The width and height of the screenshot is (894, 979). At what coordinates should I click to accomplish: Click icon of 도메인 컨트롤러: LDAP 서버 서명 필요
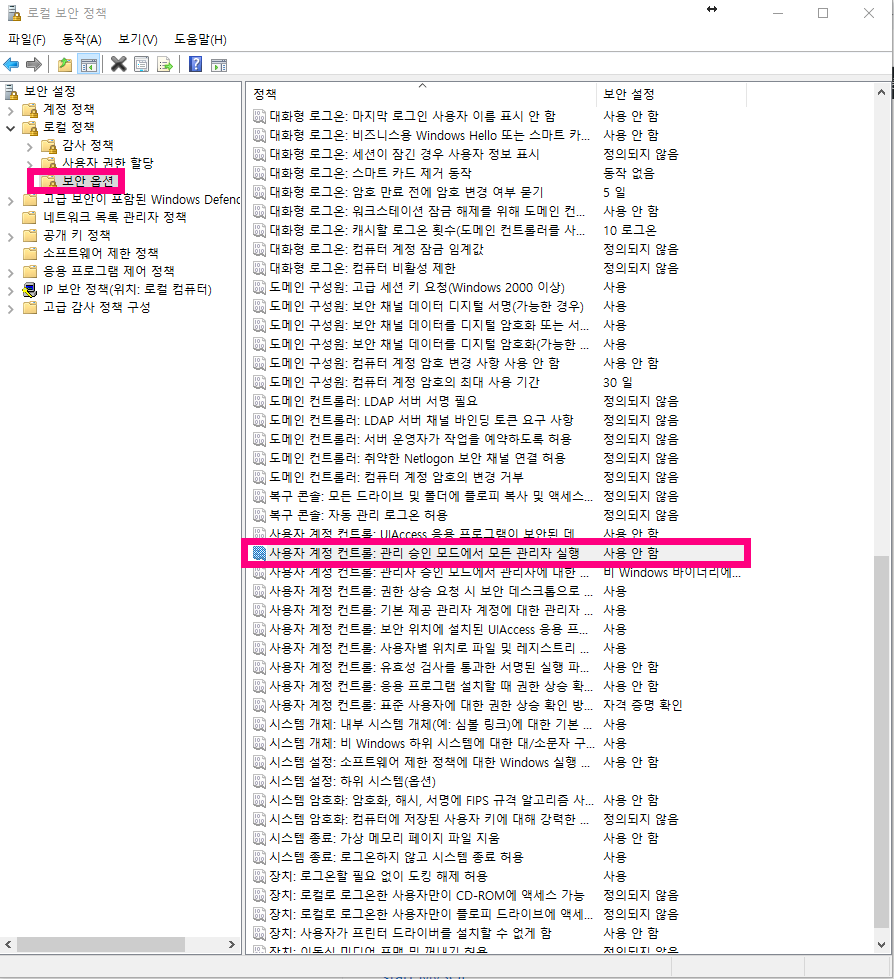(x=259, y=401)
